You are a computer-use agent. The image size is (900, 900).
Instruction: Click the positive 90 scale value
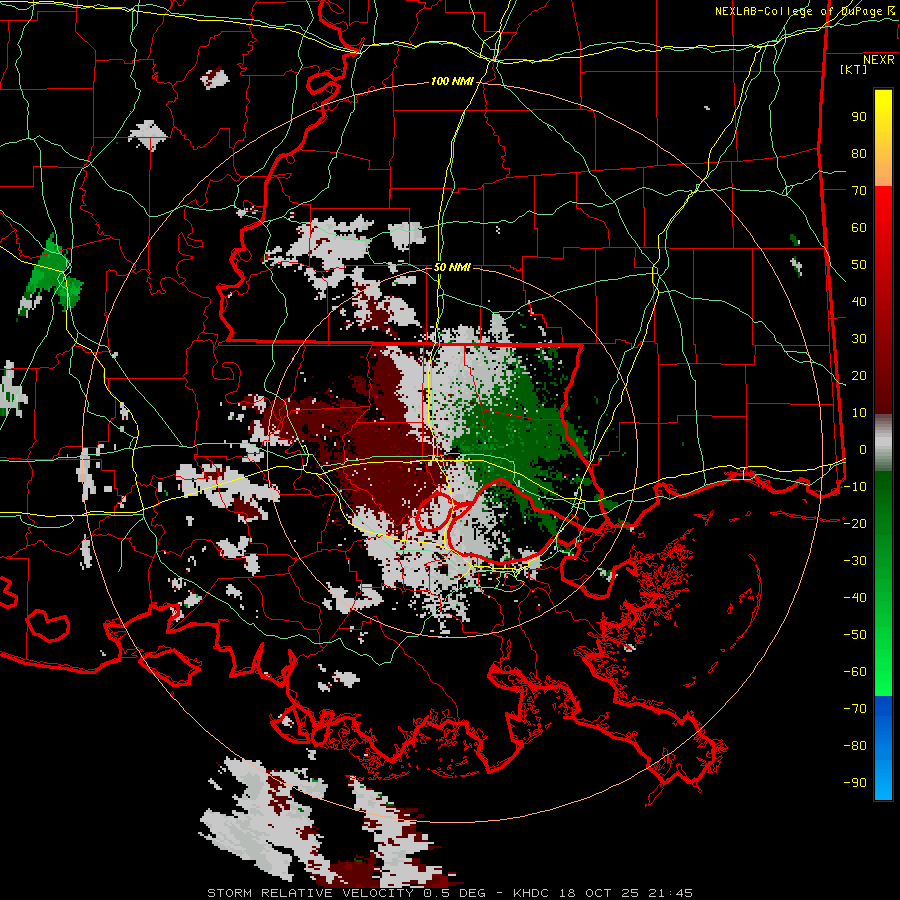(x=859, y=117)
